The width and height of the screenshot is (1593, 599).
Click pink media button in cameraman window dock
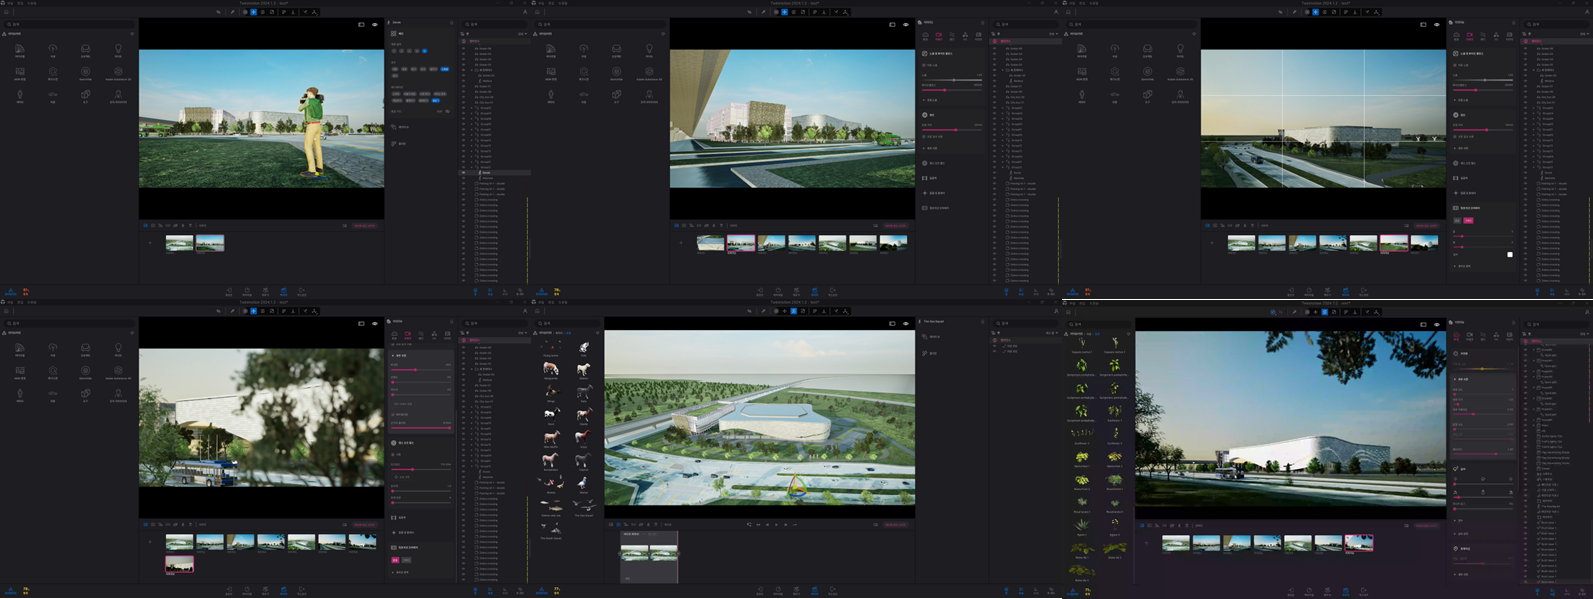coord(364,226)
